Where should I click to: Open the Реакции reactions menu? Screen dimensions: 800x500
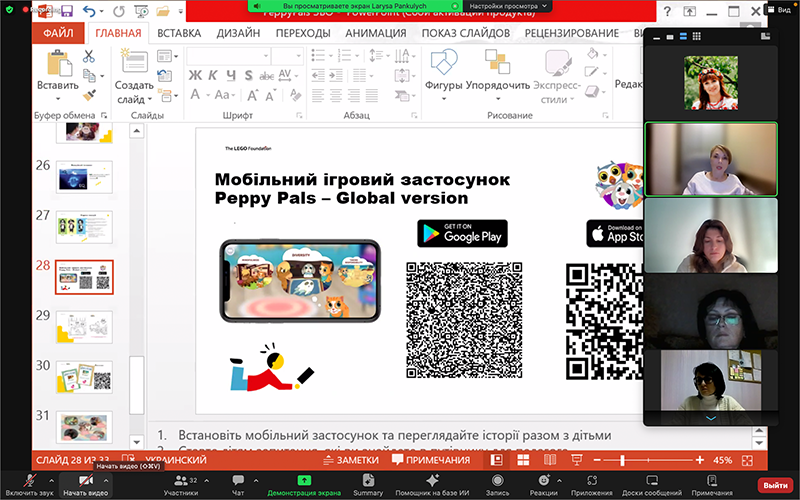544,485
